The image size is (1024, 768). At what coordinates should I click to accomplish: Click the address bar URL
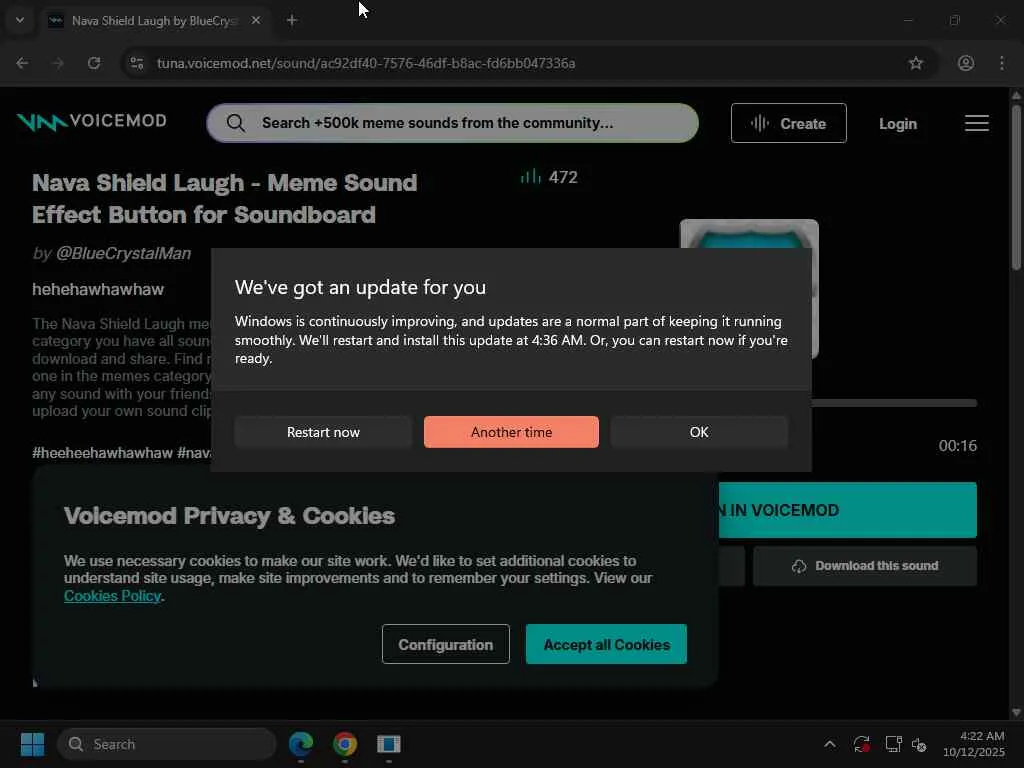coord(366,63)
